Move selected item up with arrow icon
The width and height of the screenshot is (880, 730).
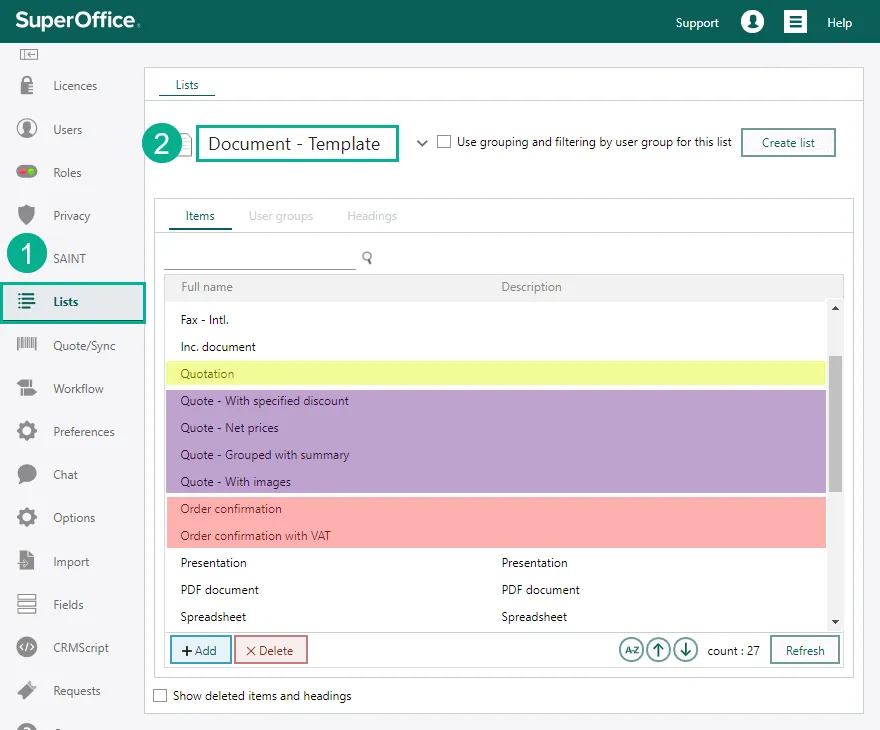pyautogui.click(x=658, y=650)
